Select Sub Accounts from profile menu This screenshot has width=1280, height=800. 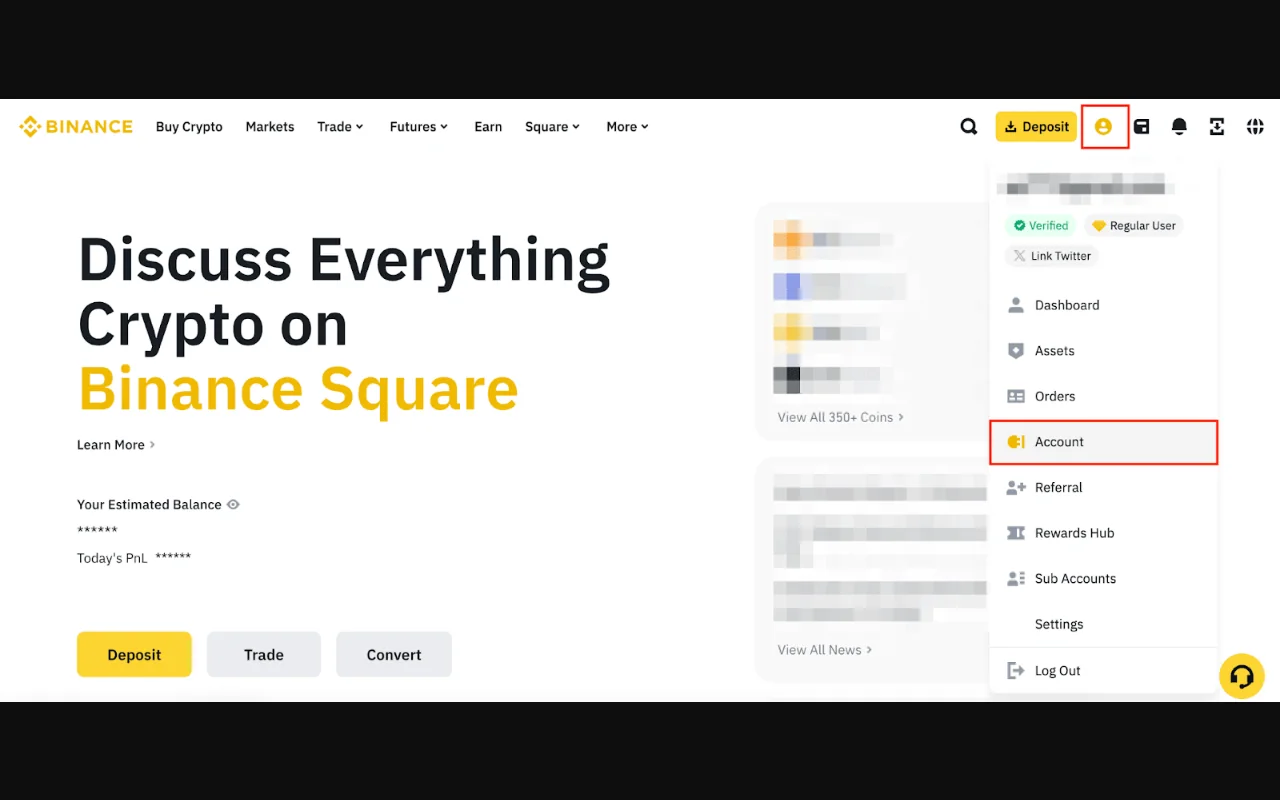(1103, 578)
